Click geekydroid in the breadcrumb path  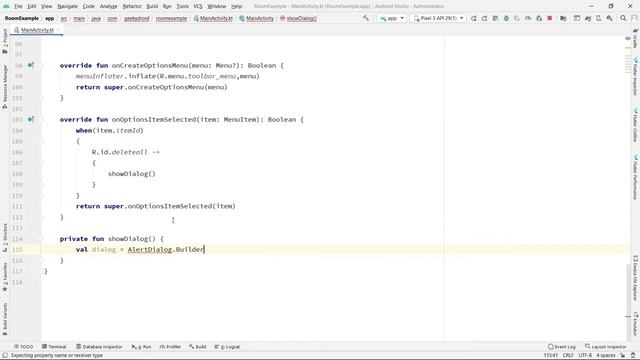point(136,18)
